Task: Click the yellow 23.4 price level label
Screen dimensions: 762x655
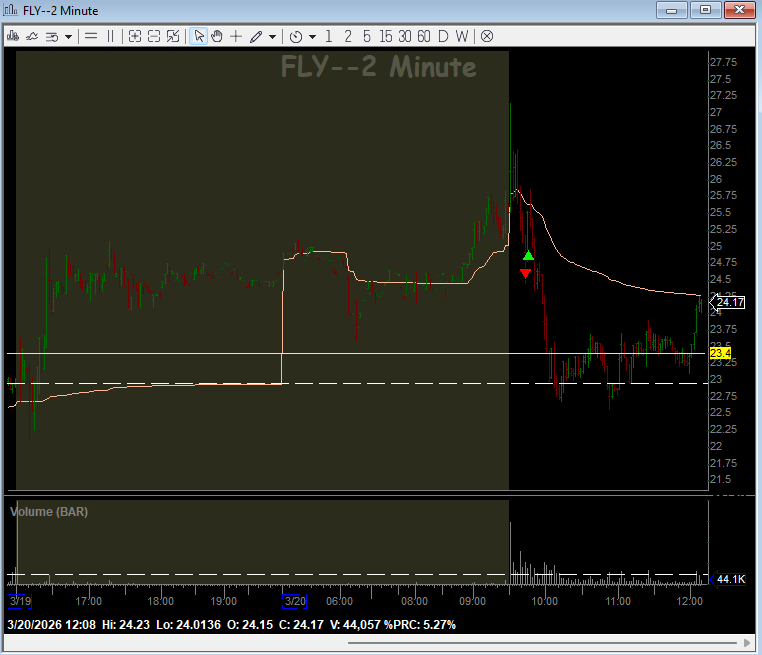Action: 720,353
